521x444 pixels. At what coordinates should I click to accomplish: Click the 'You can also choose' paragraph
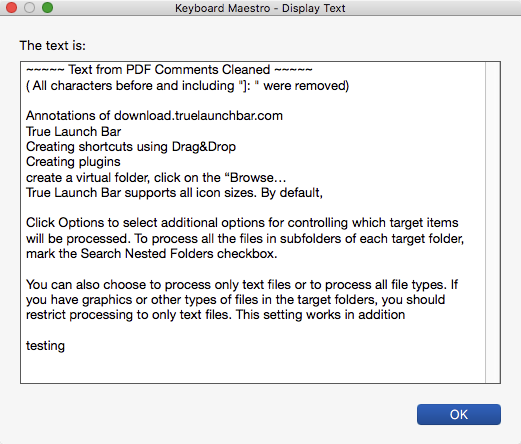(242, 300)
